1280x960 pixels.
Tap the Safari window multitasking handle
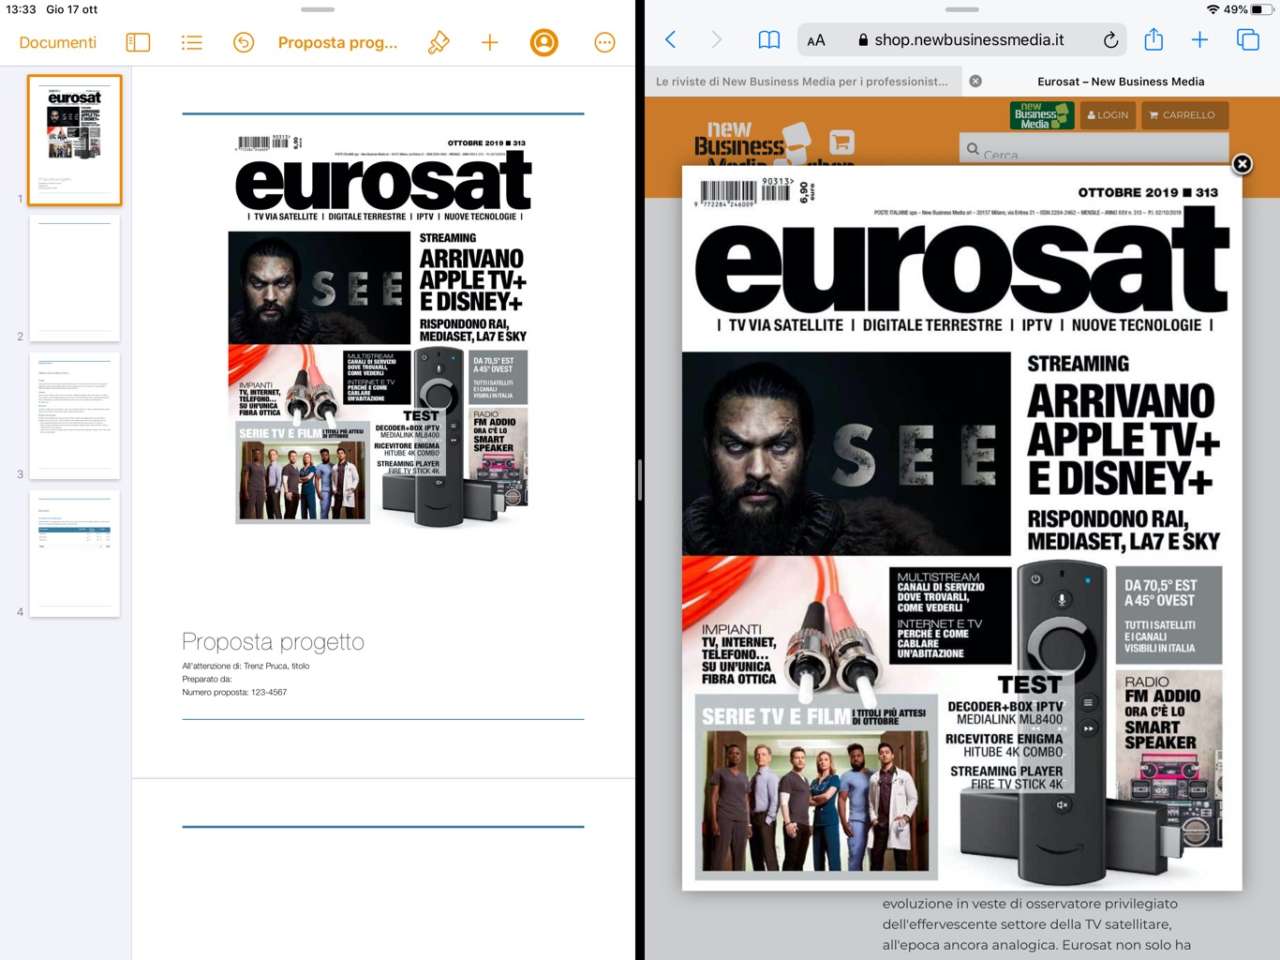pos(962,10)
